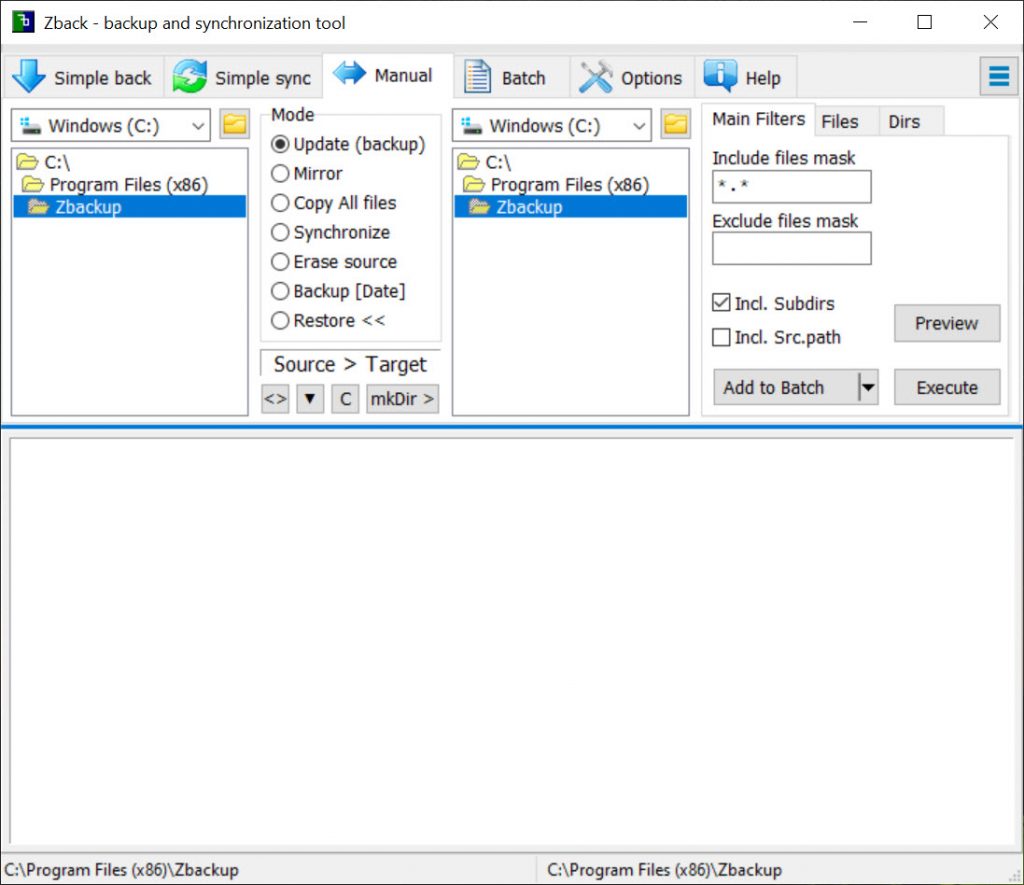Image resolution: width=1024 pixels, height=885 pixels.
Task: Select Program Files (x86) in source tree
Action: click(x=129, y=184)
